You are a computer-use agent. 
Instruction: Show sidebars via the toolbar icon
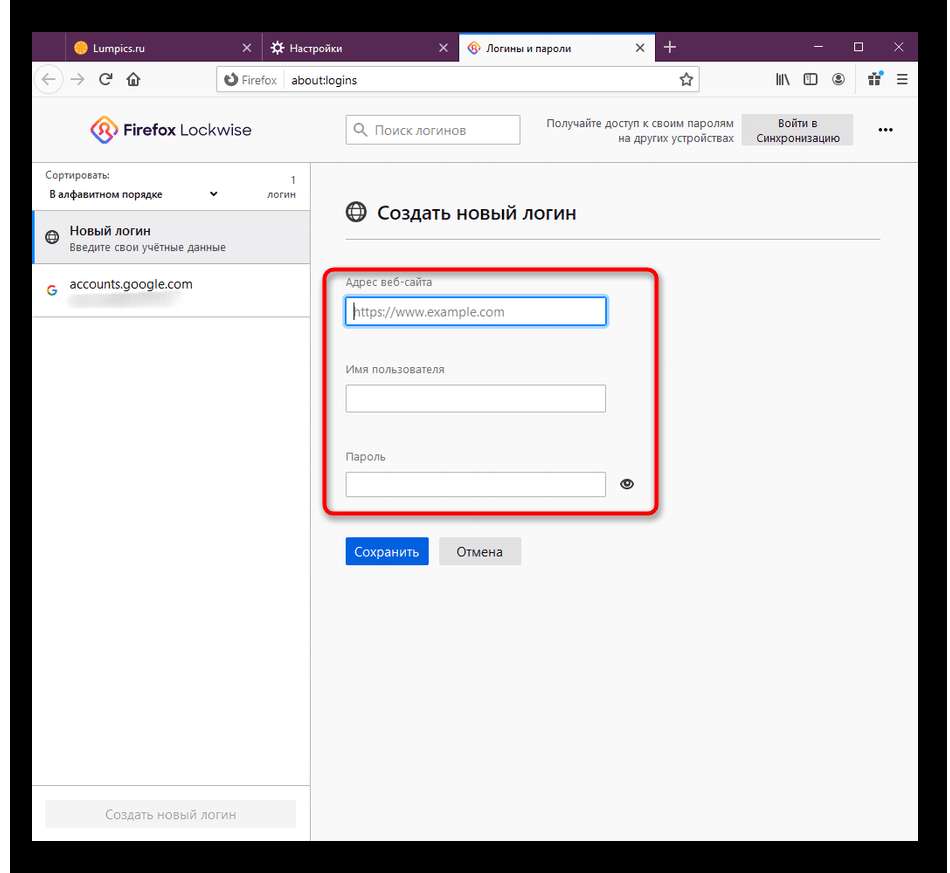810,79
